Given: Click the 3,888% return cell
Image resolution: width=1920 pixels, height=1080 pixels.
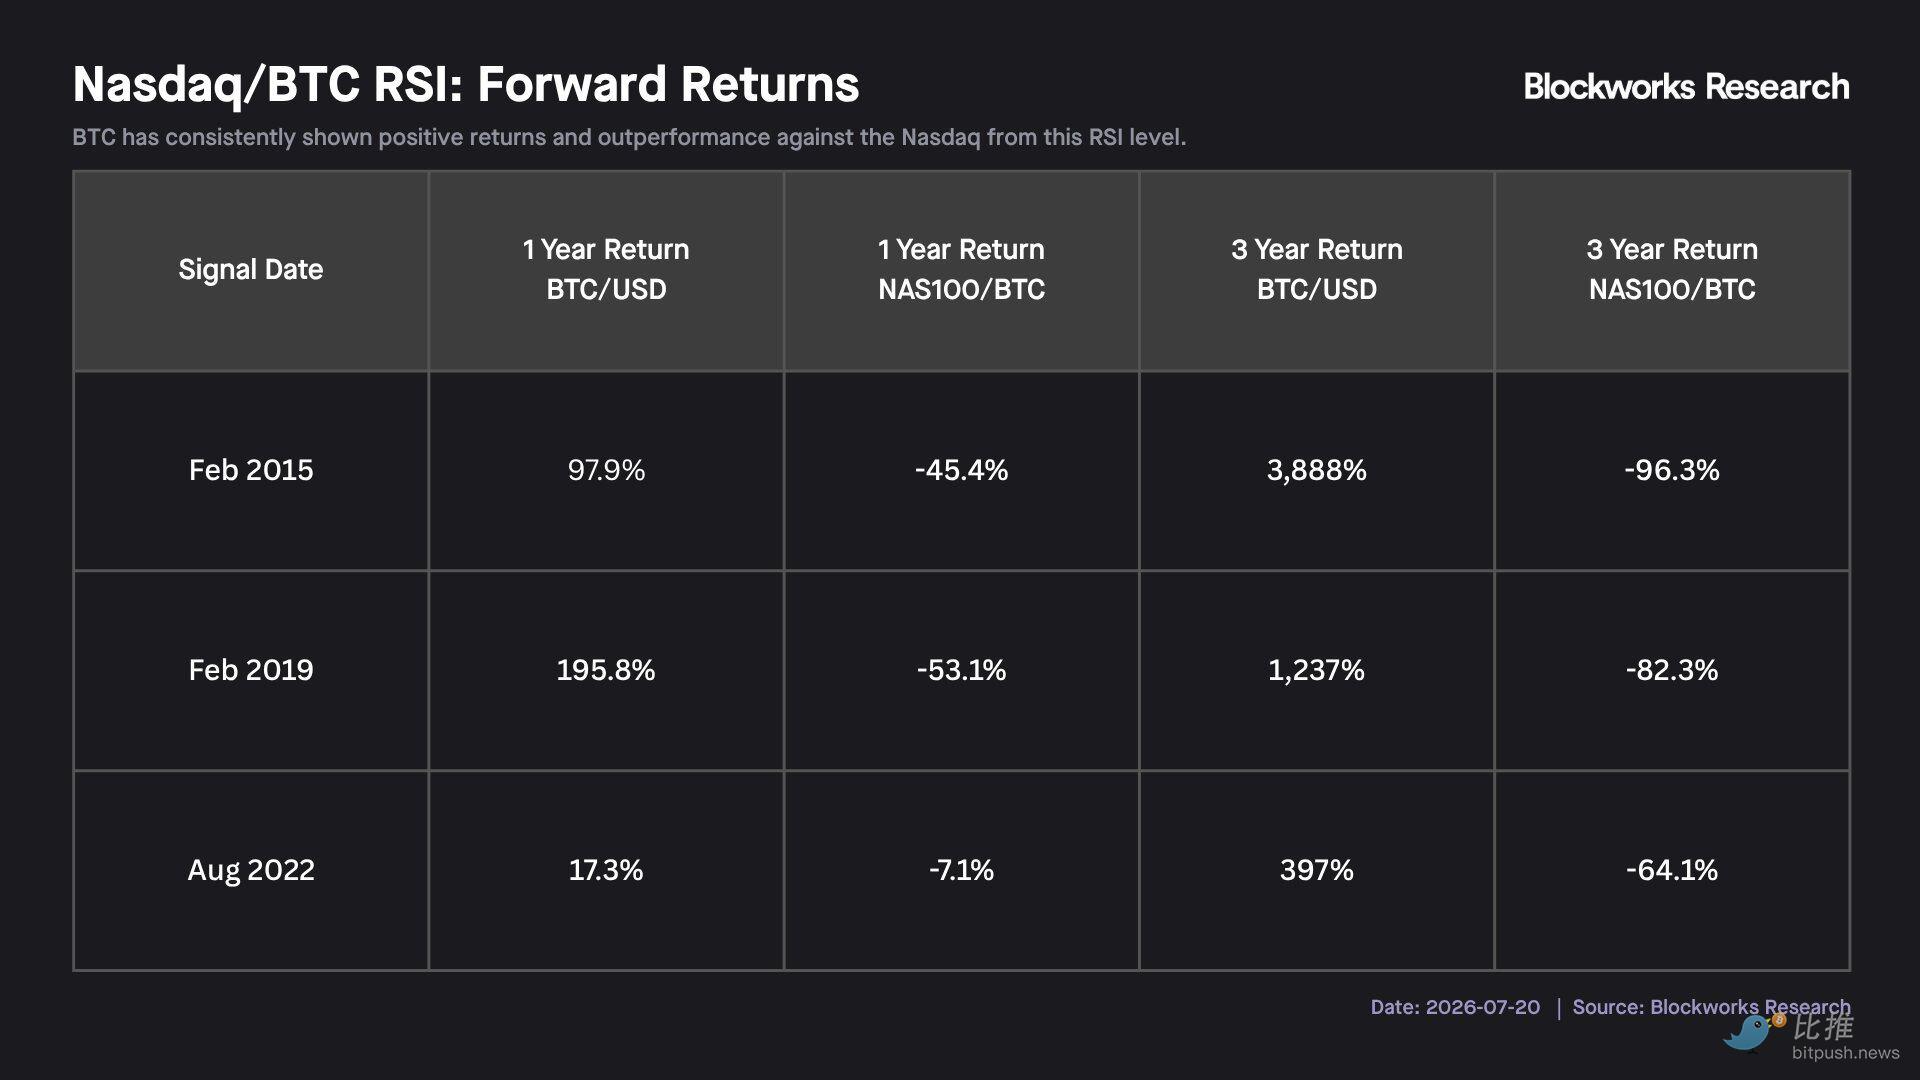Looking at the screenshot, I should 1317,470.
